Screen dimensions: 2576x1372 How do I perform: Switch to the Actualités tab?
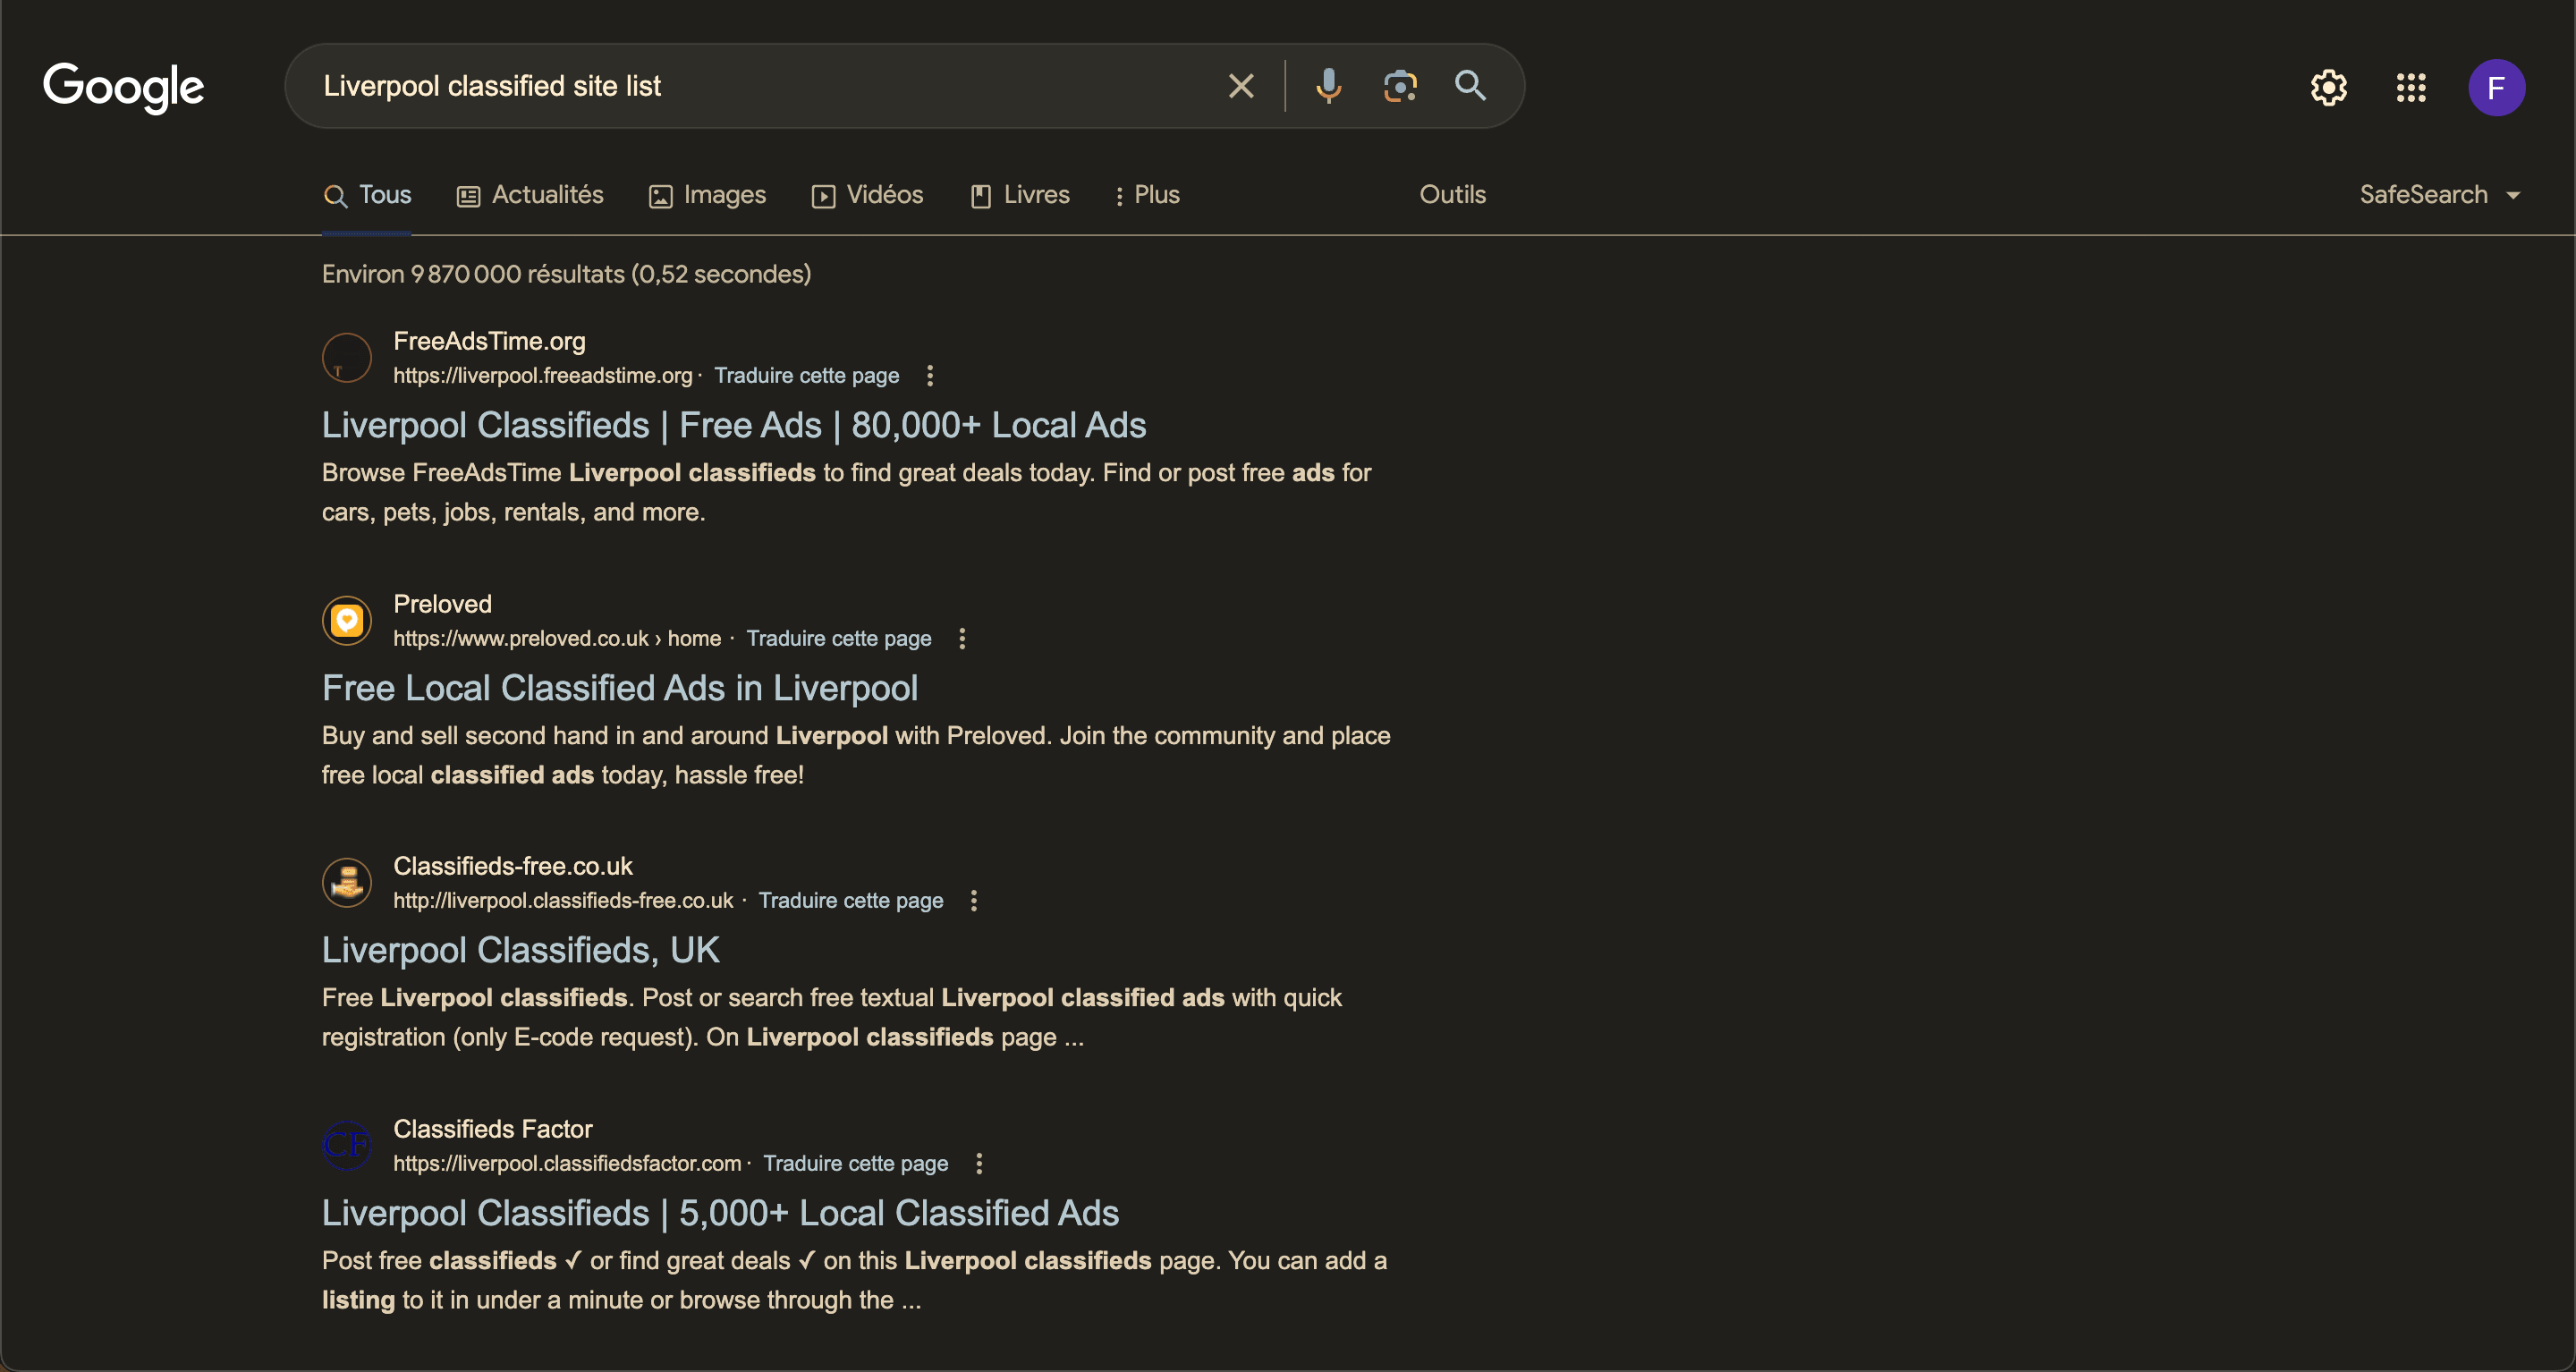[530, 195]
